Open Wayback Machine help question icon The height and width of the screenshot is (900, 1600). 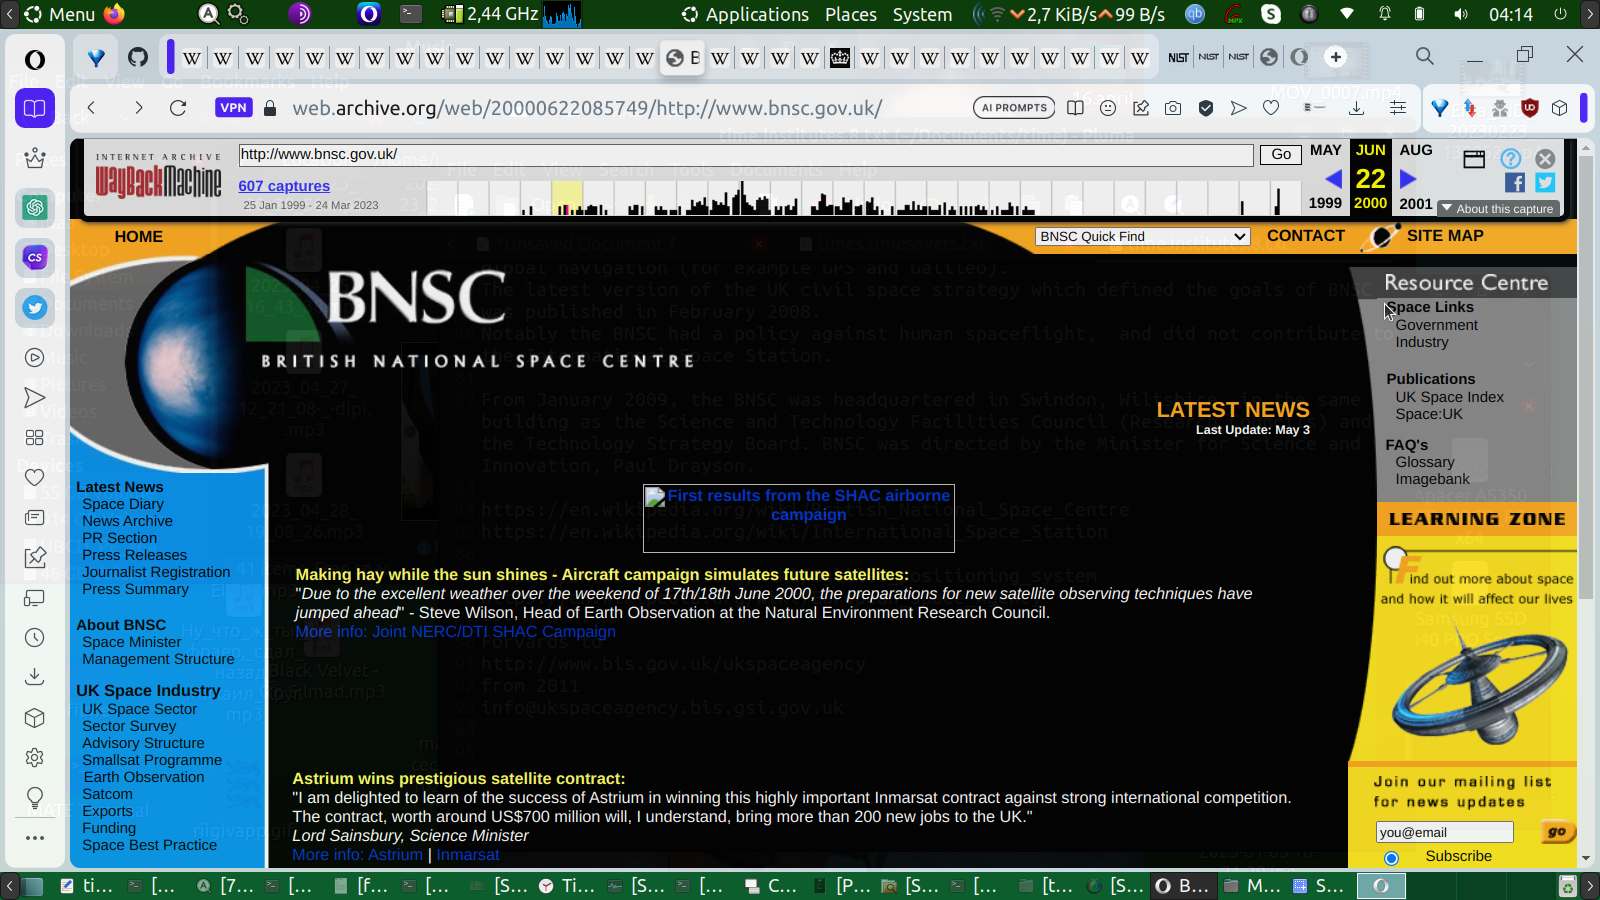tap(1511, 158)
